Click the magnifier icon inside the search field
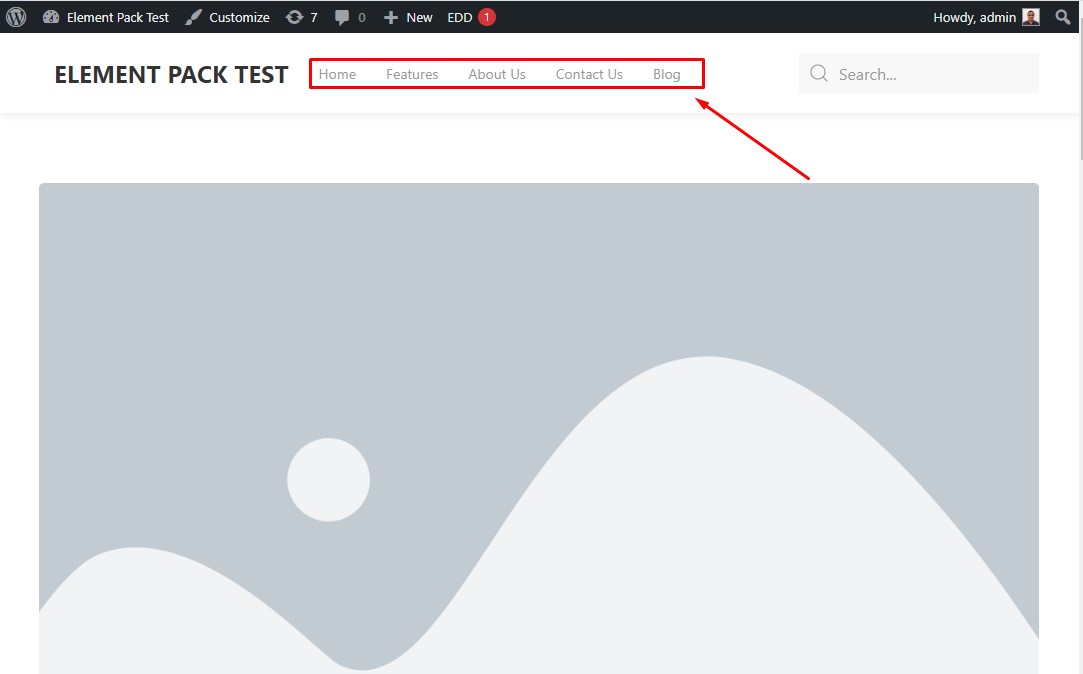Viewport: 1083px width, 674px height. [x=818, y=73]
